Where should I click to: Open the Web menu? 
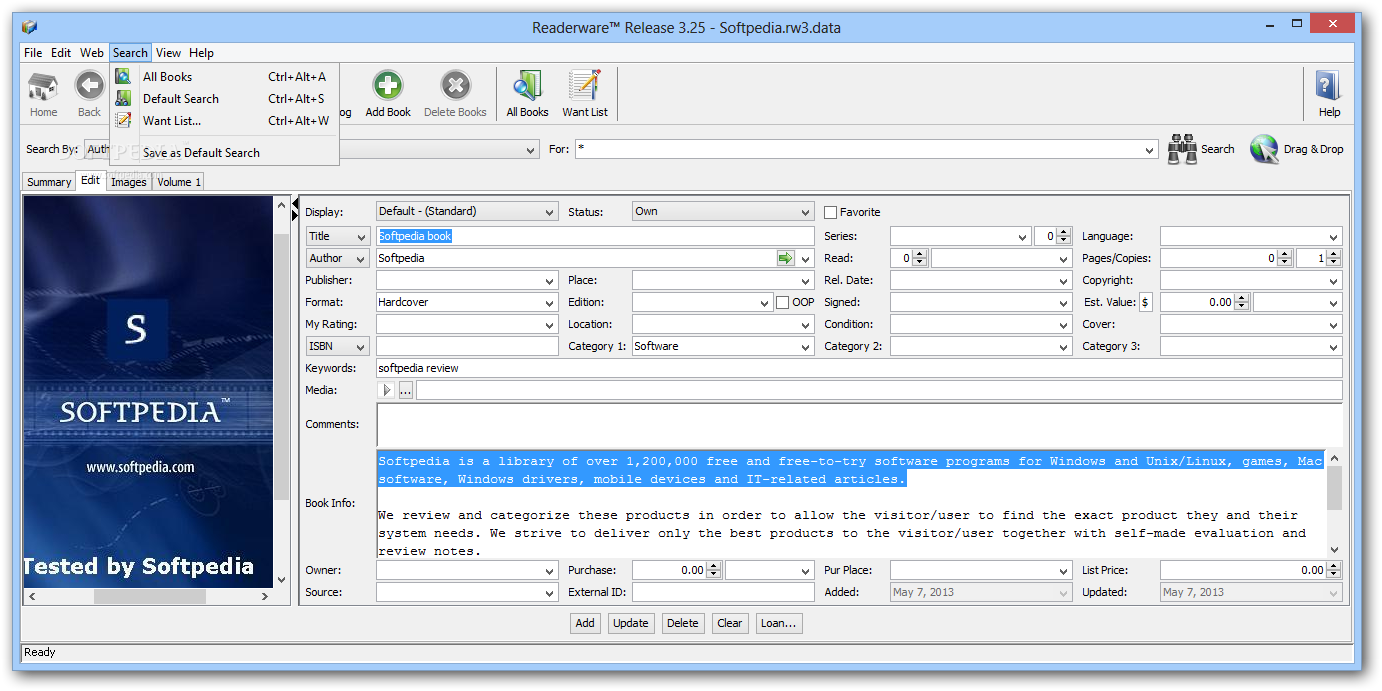(x=92, y=53)
